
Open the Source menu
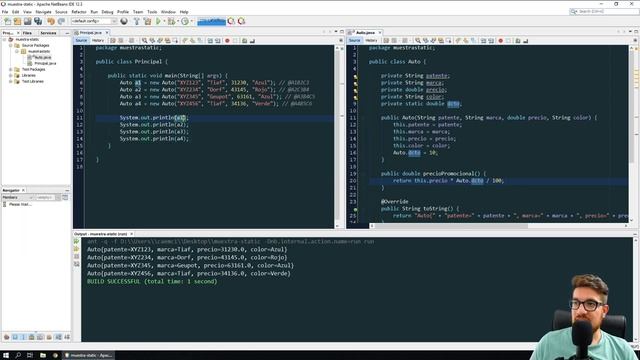[x=61, y=12]
